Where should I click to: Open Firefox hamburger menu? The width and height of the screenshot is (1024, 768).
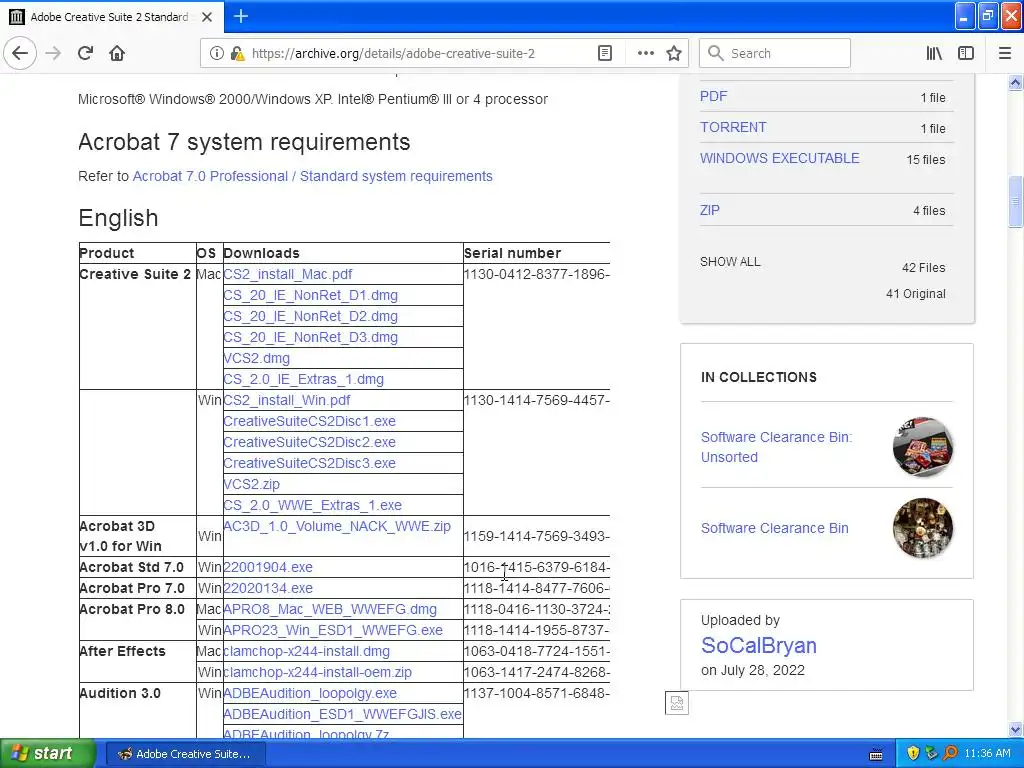(1004, 53)
